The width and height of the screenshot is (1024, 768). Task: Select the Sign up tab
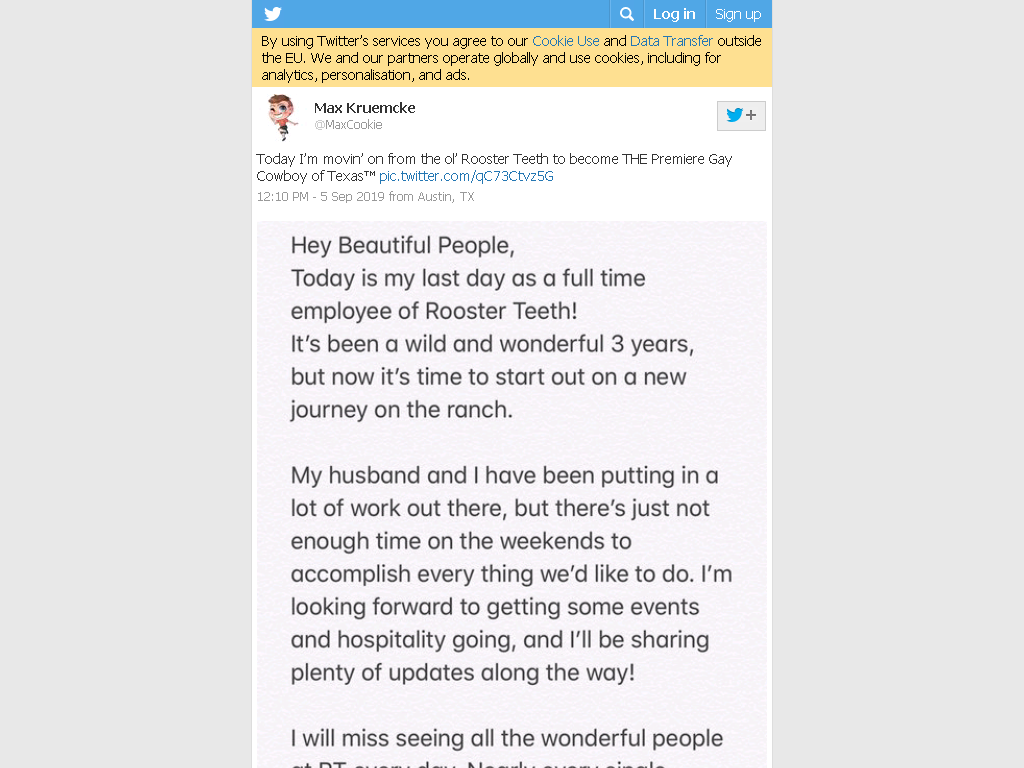[738, 14]
